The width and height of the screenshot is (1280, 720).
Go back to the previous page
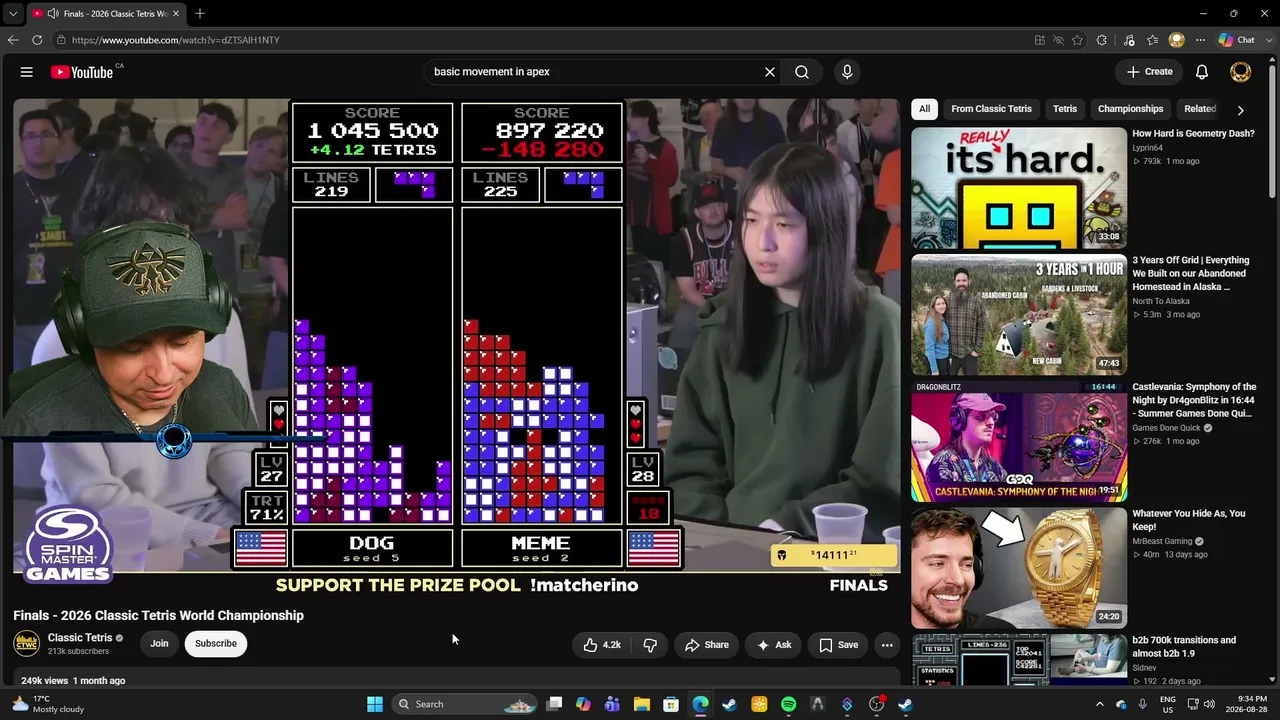coord(13,40)
